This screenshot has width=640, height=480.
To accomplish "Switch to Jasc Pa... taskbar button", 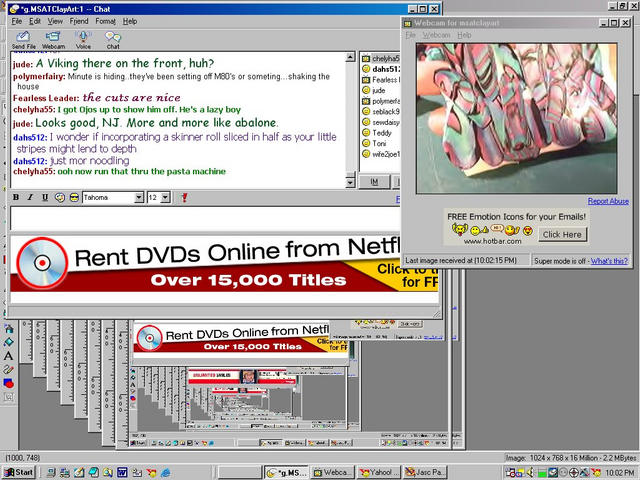I will 425,473.
